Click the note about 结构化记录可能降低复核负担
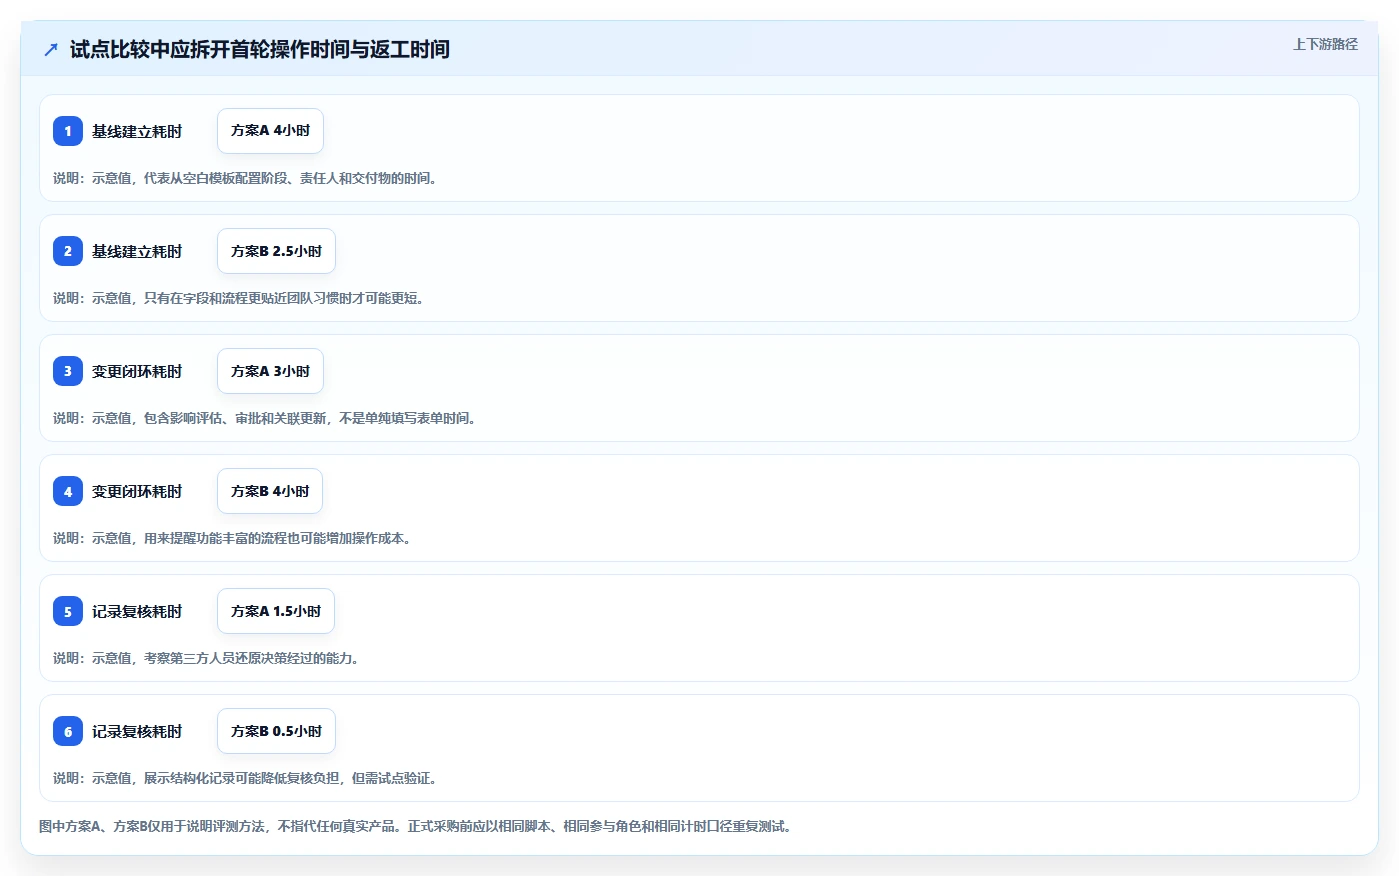Image resolution: width=1399 pixels, height=876 pixels. pos(246,778)
